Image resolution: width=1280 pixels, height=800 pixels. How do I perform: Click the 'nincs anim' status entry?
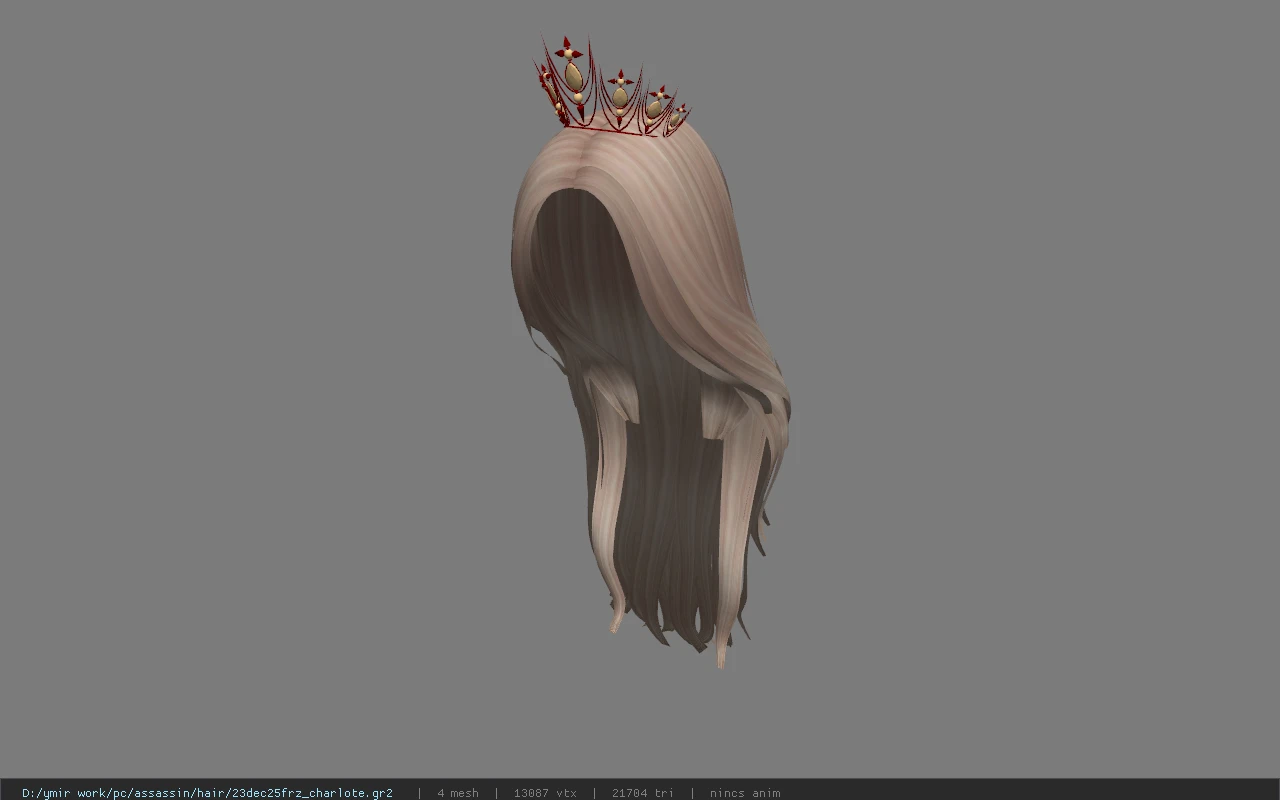745,793
